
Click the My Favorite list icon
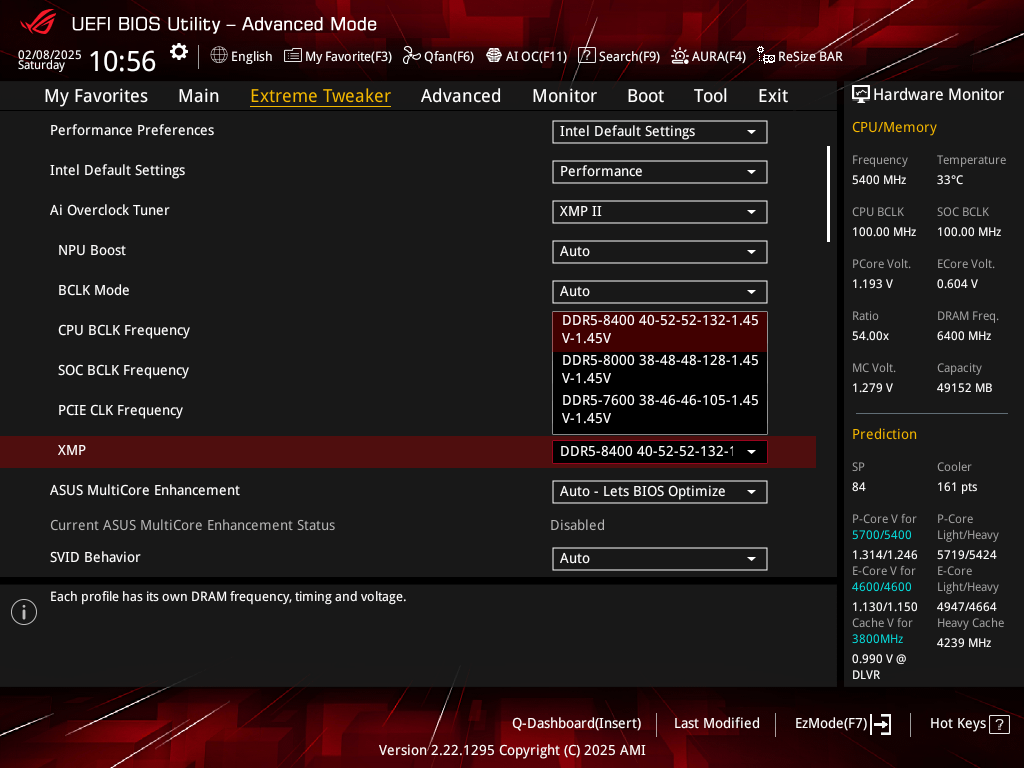[293, 56]
